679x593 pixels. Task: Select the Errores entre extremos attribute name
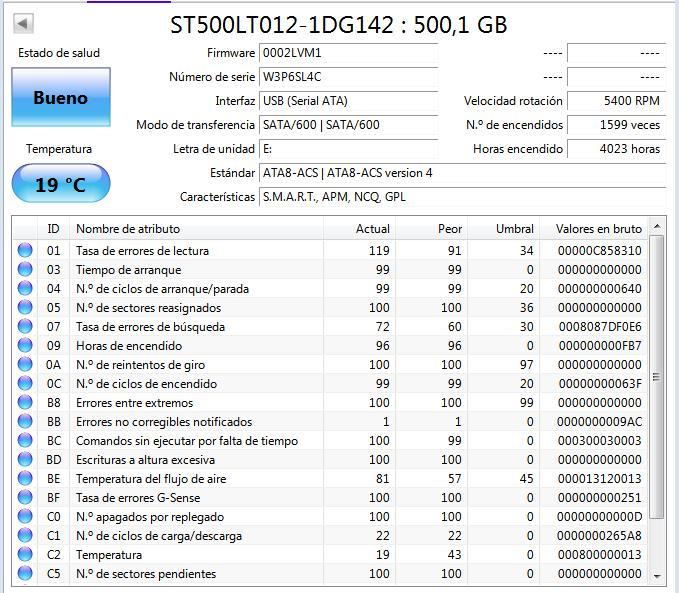tap(134, 402)
